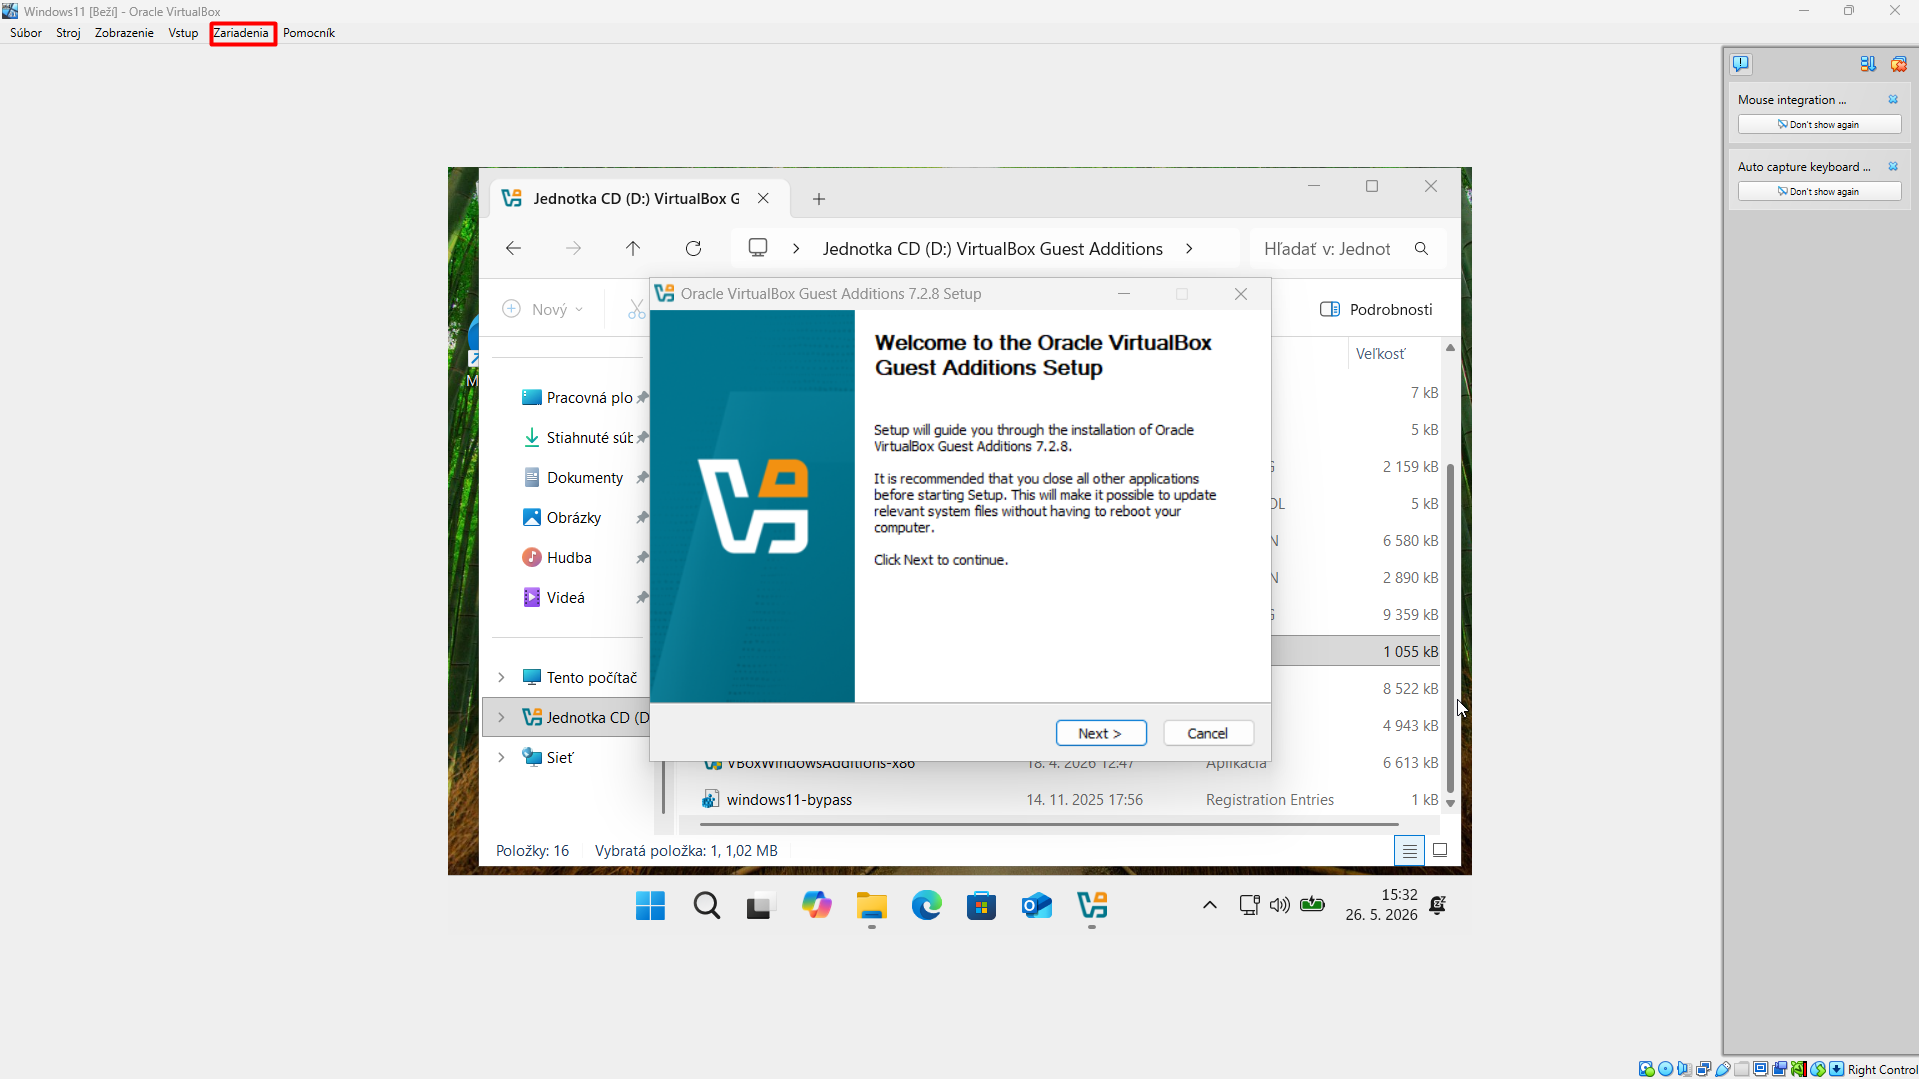Viewport: 1919px width, 1079px height.
Task: Go back in File Explorer
Action: pos(513,248)
